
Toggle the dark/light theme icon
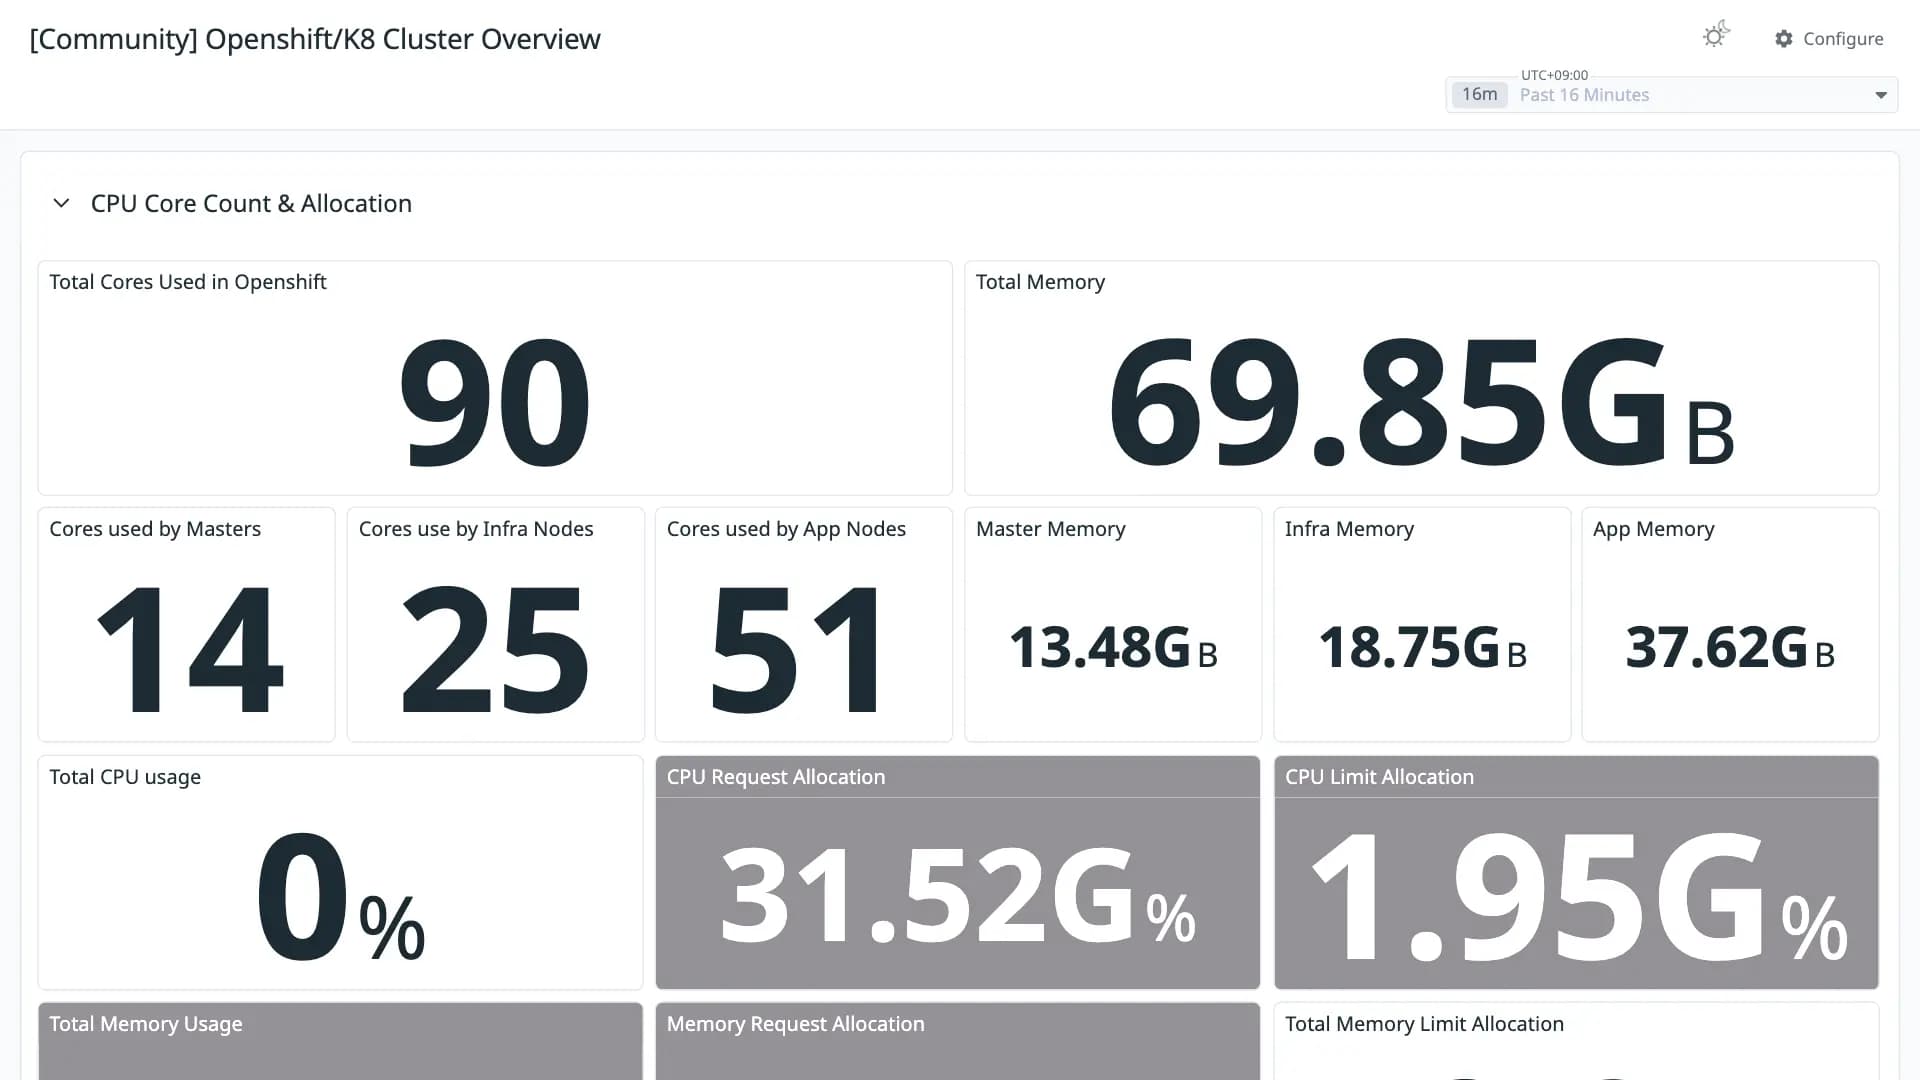click(1716, 35)
